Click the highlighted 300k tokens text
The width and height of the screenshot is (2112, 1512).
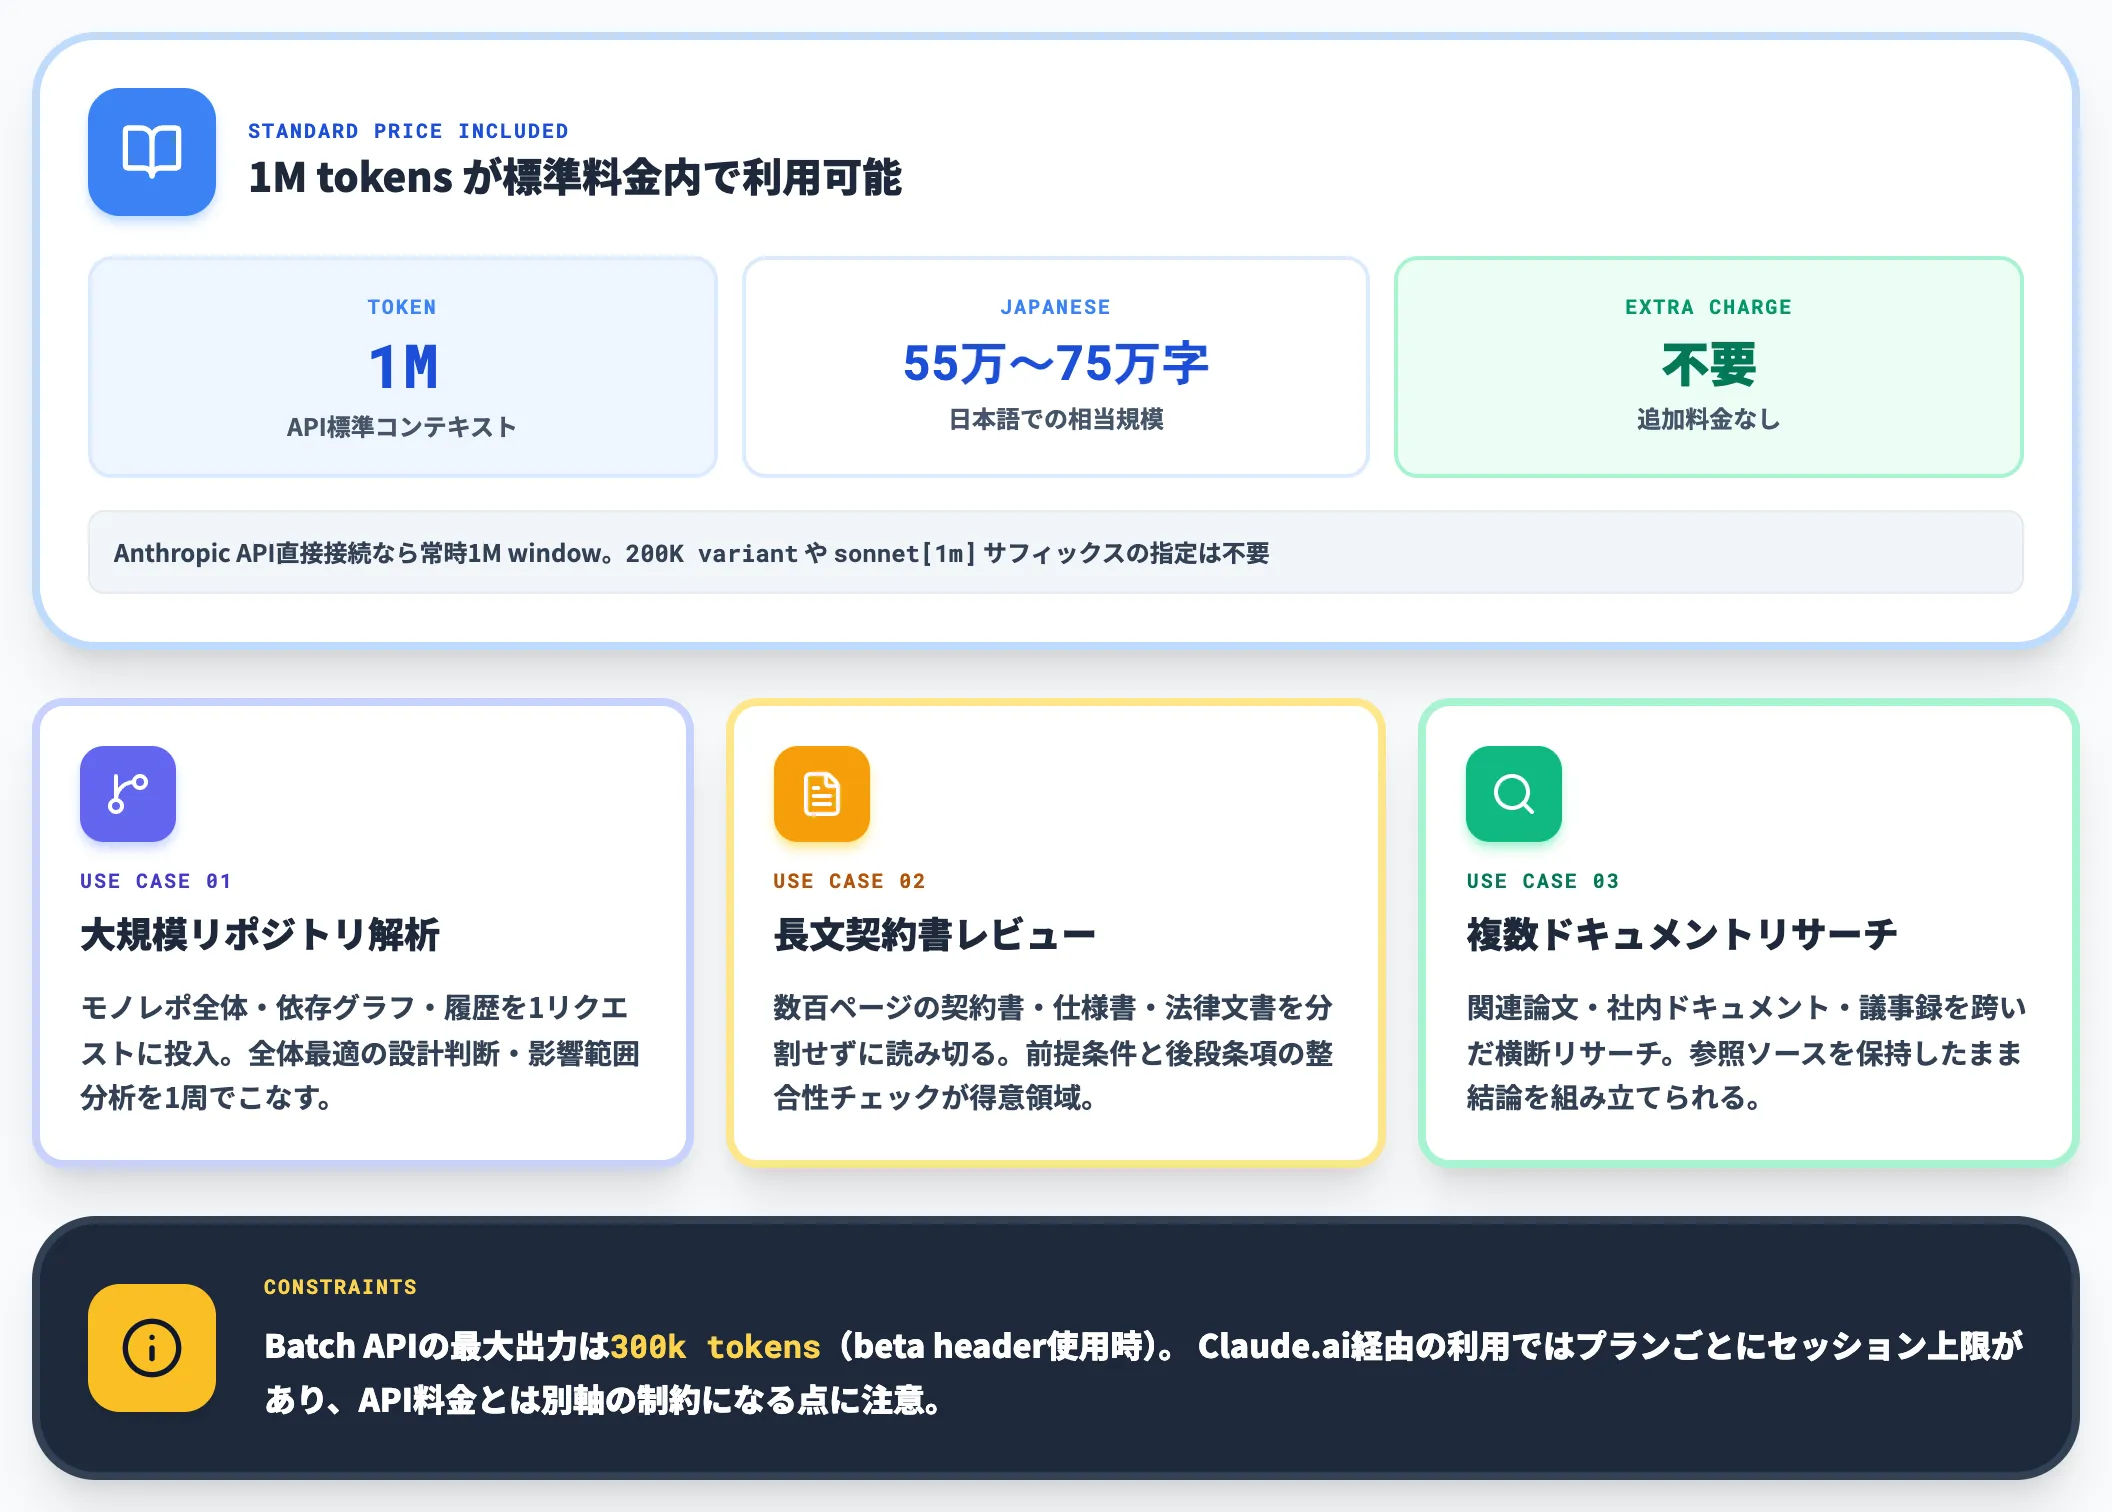coord(715,1347)
